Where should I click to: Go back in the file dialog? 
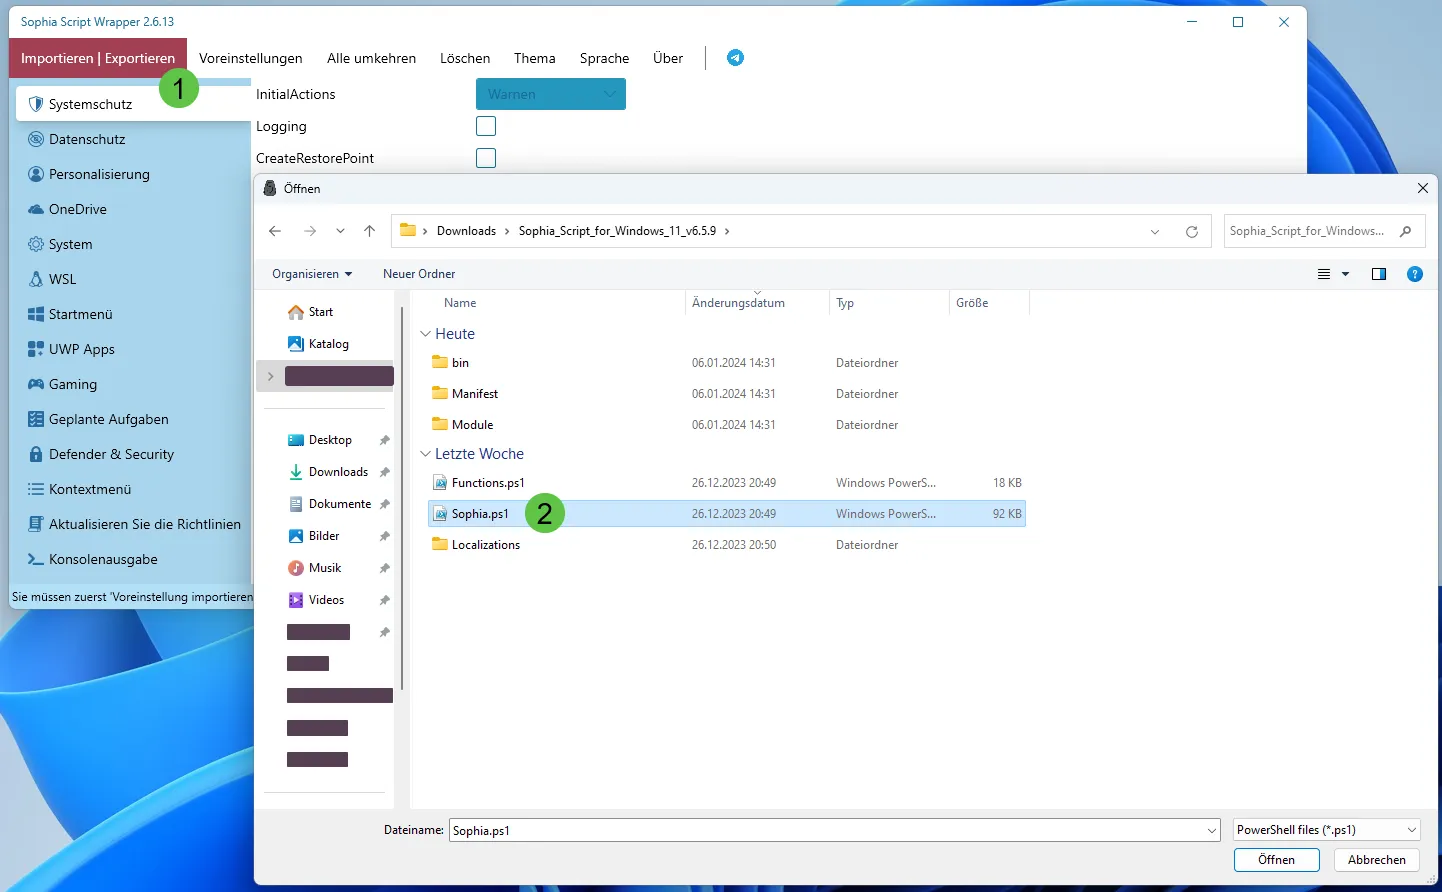click(275, 231)
